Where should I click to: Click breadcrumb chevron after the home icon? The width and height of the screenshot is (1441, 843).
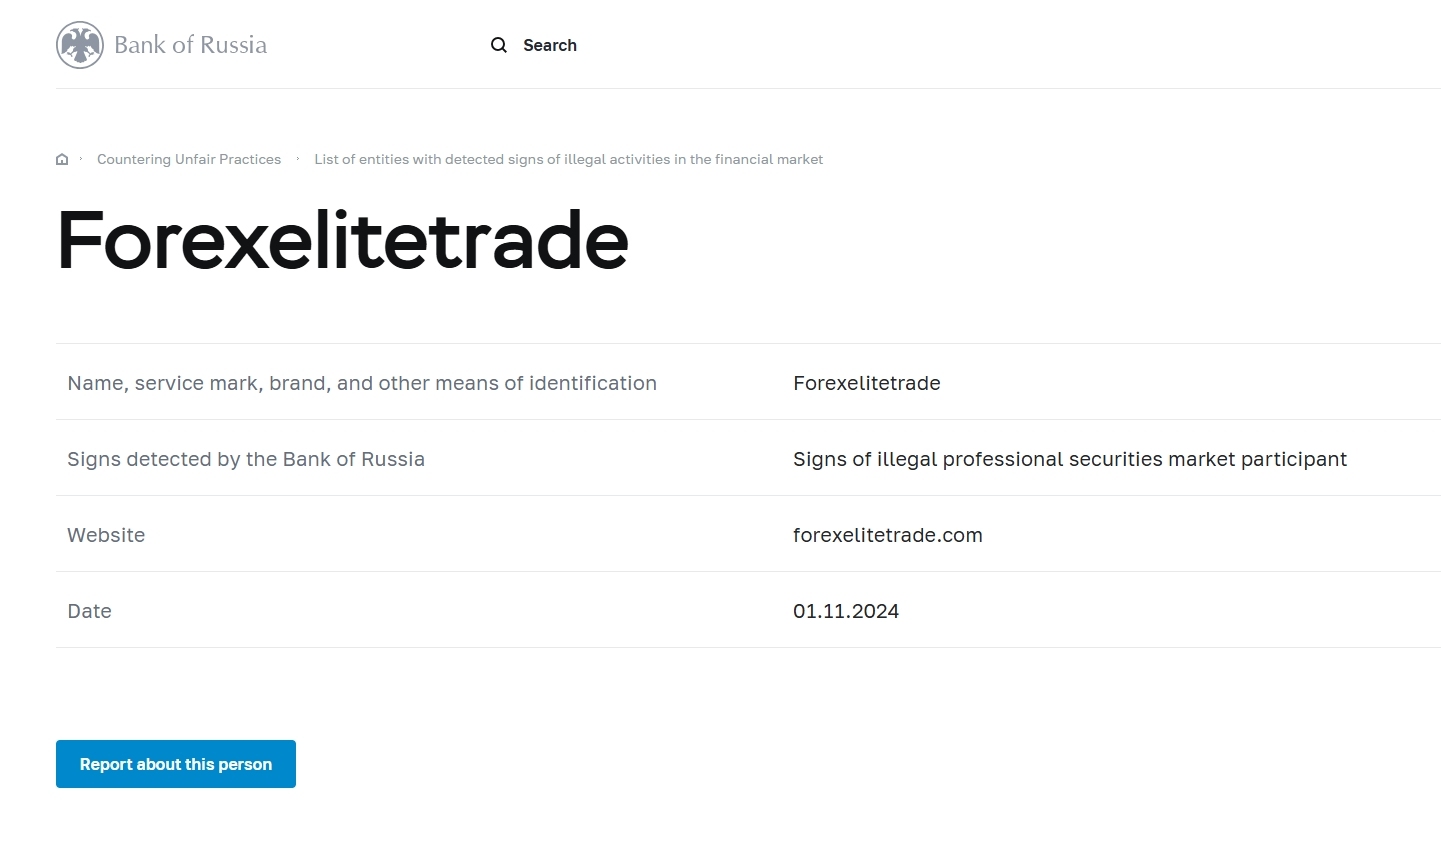click(81, 159)
